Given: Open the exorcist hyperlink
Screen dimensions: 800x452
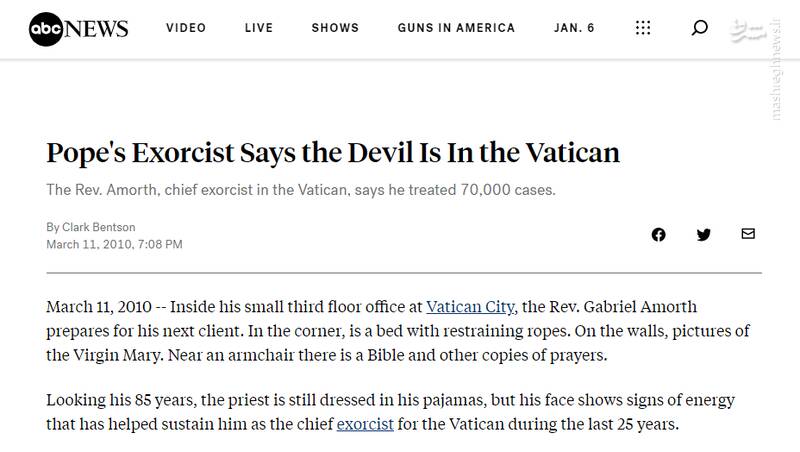Looking at the screenshot, I should [x=365, y=424].
